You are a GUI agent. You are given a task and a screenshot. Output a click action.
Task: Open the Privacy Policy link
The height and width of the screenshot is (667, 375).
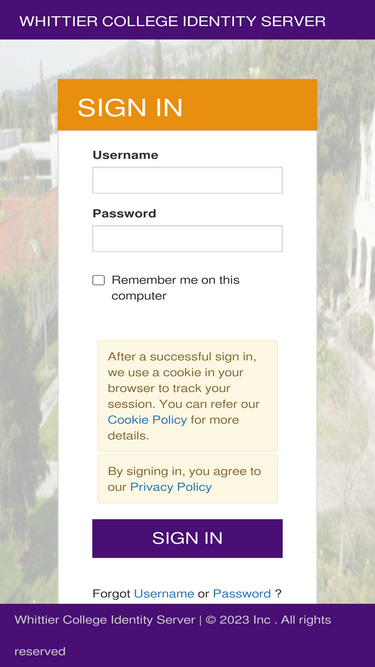(170, 487)
